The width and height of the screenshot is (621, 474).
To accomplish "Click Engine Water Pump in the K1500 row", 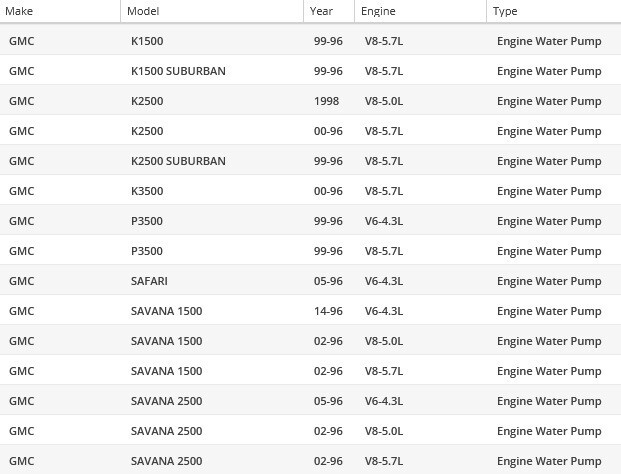I will (549, 41).
